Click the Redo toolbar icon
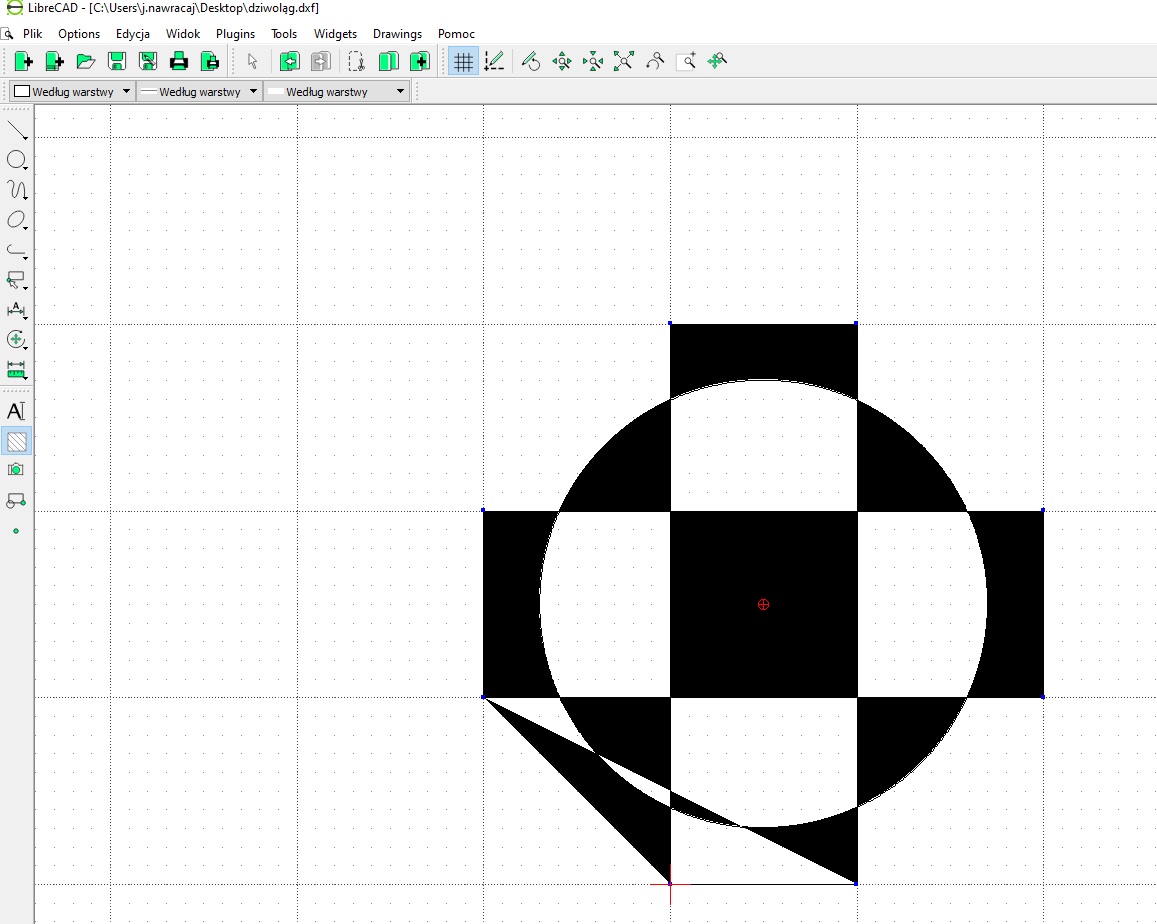Image resolution: width=1157 pixels, height=924 pixels. (x=320, y=61)
